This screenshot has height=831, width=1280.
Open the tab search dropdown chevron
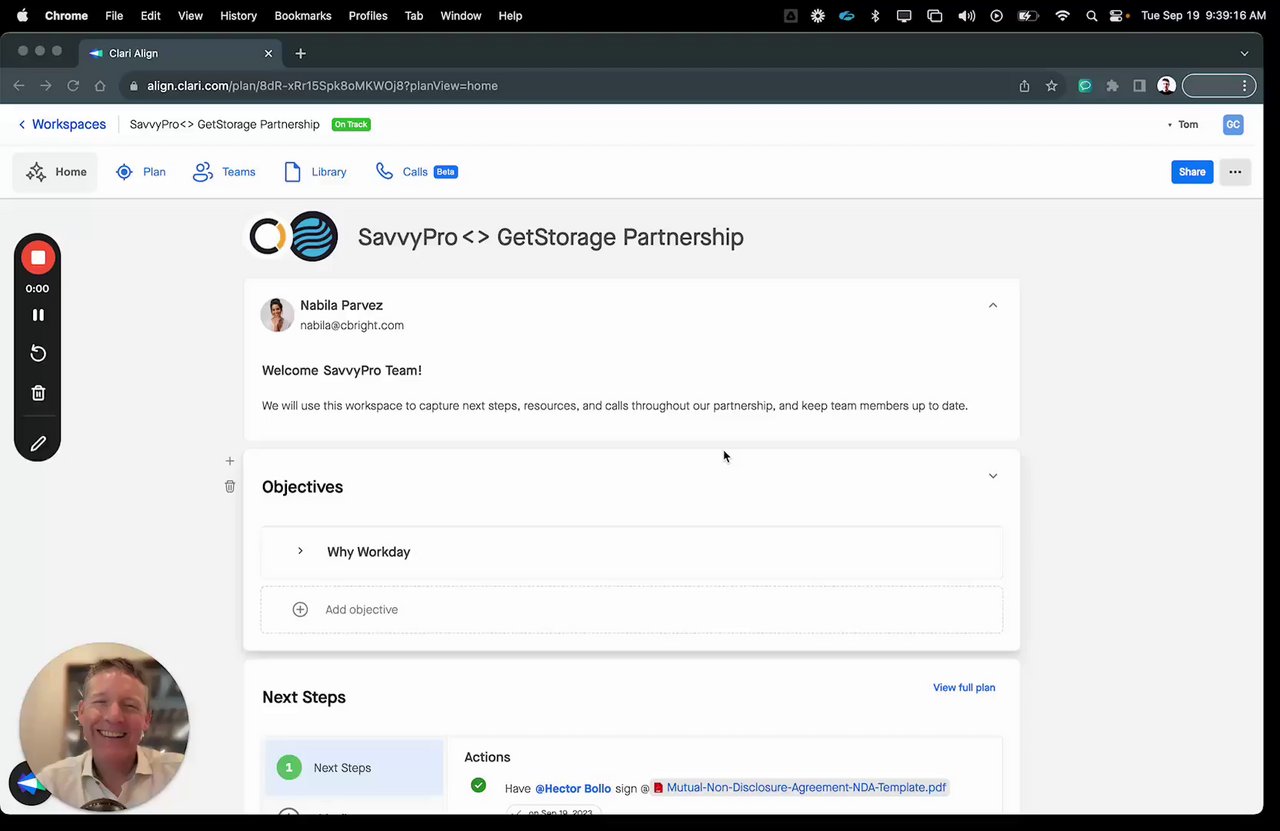(x=1244, y=53)
